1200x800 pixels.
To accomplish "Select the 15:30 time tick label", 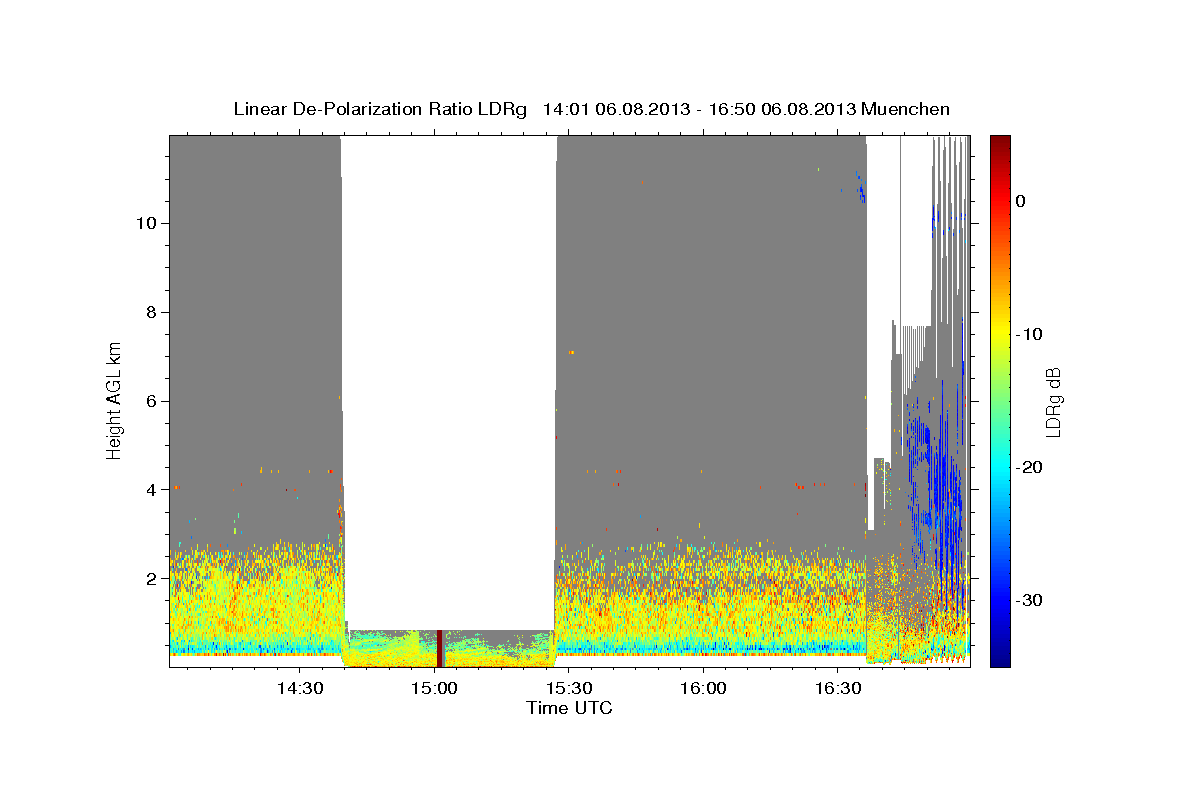I will 568,689.
